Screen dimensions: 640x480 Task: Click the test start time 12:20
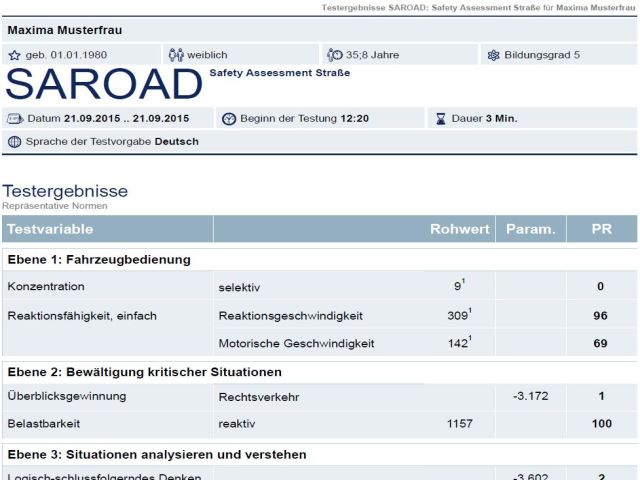(x=354, y=119)
